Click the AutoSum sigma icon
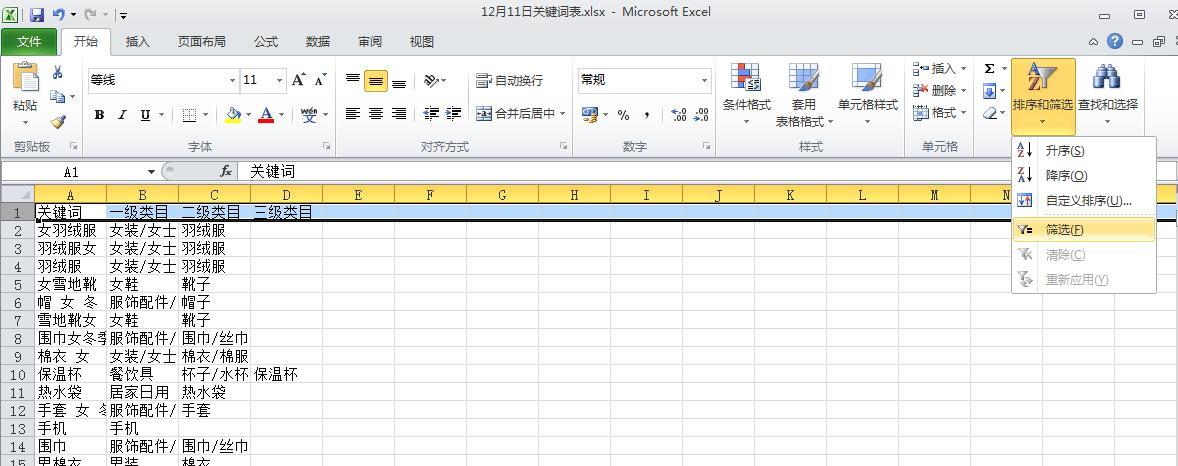 [989, 69]
